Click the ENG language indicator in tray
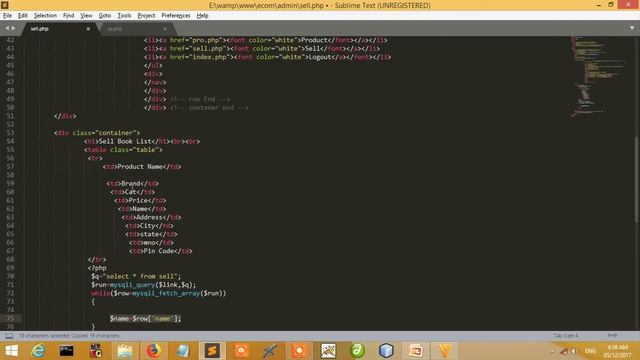Screen dimensions: 640x360 (x=590, y=351)
